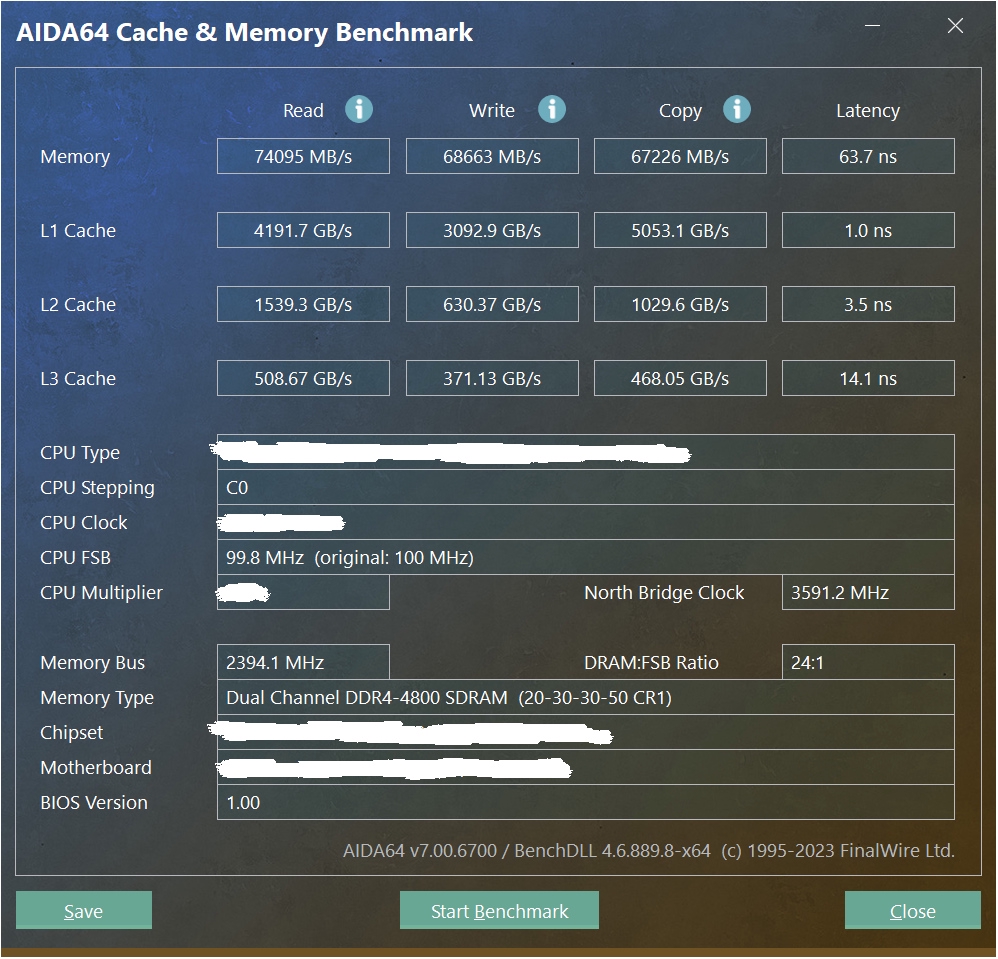Click the North Bridge Clock label
Image resolution: width=998 pixels, height=959 pixels.
(664, 593)
